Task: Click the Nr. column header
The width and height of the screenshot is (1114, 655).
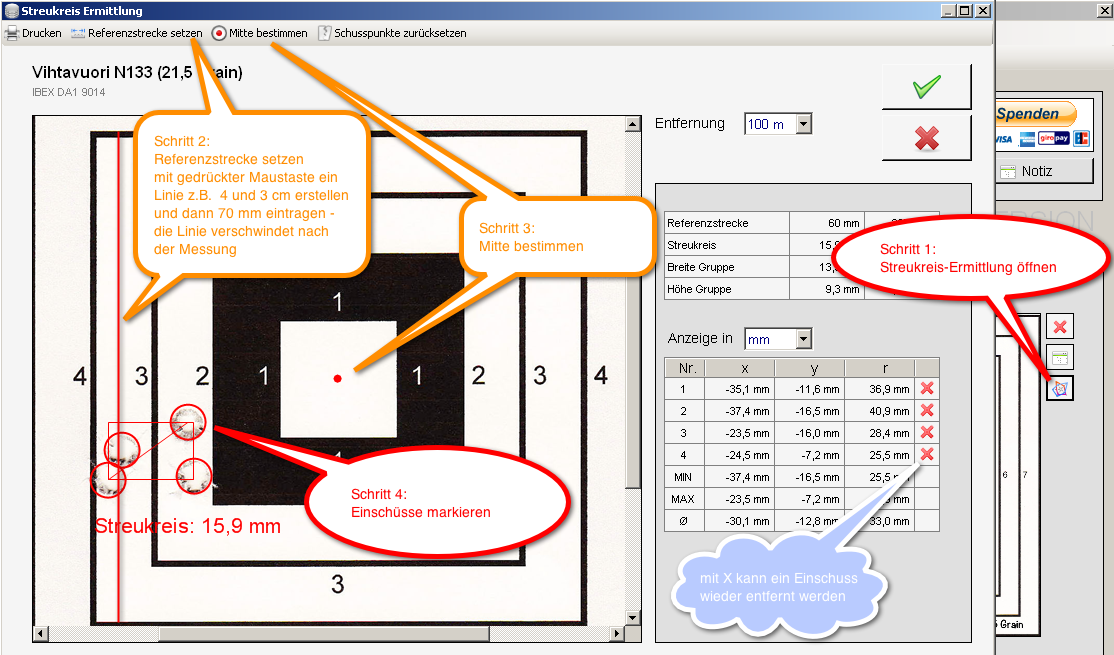Action: (x=685, y=368)
